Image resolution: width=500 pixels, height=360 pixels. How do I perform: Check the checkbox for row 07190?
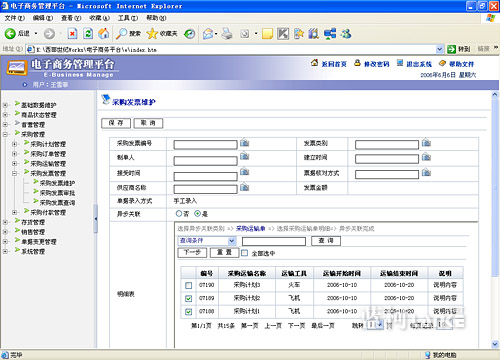coord(188,285)
